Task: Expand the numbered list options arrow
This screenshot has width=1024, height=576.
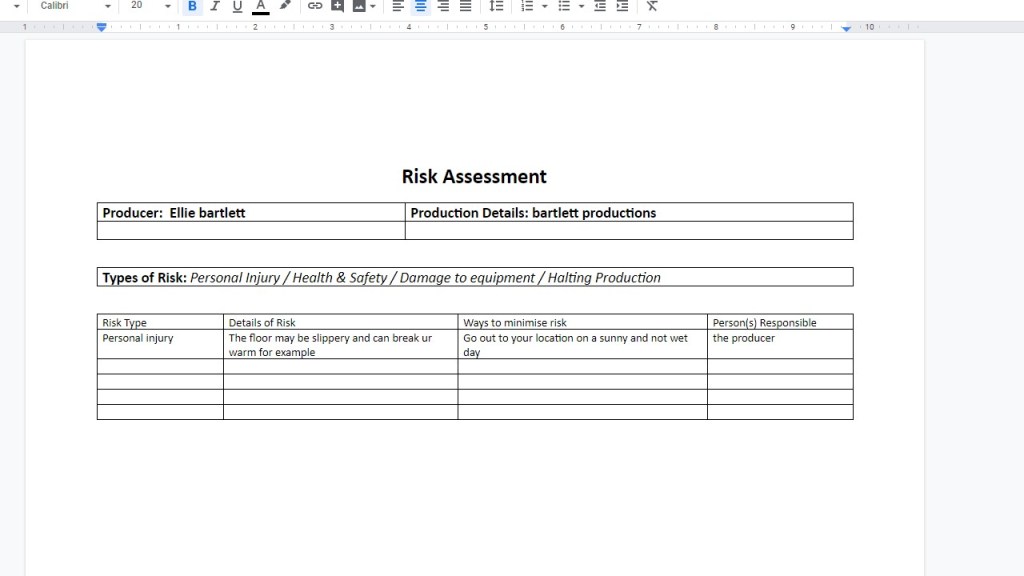Action: tap(545, 6)
